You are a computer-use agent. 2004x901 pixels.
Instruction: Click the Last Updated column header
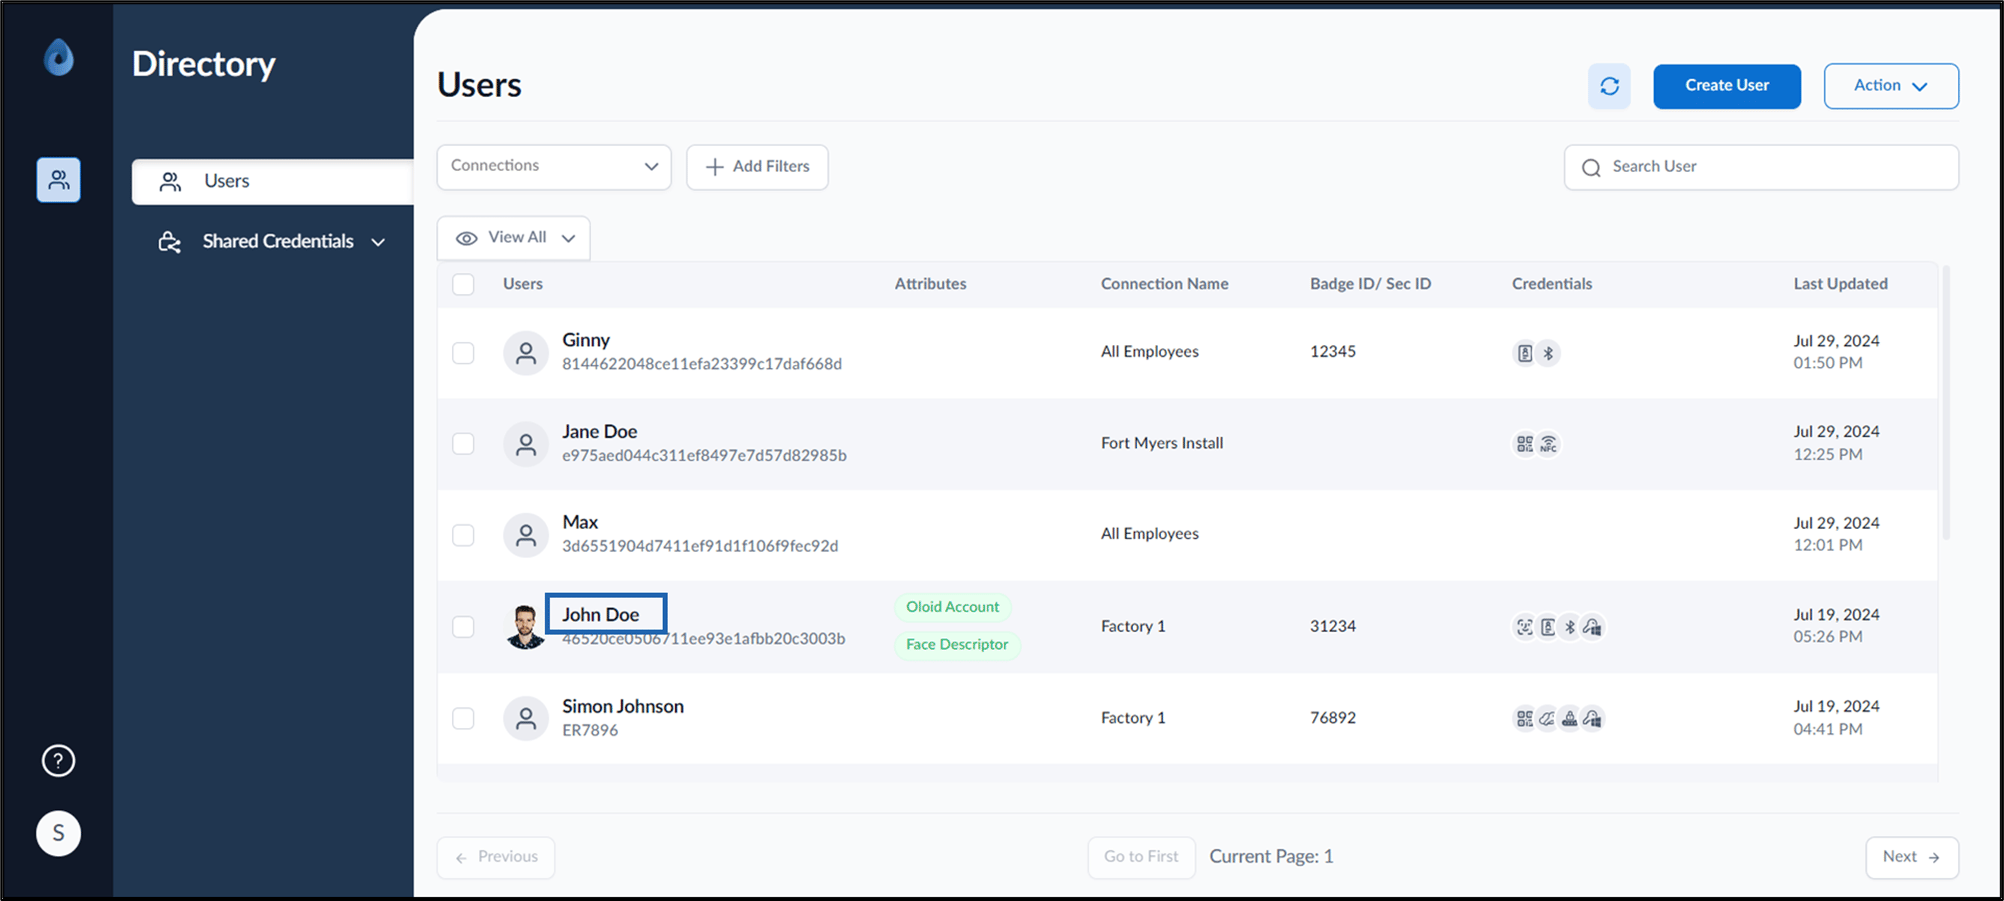click(x=1840, y=284)
